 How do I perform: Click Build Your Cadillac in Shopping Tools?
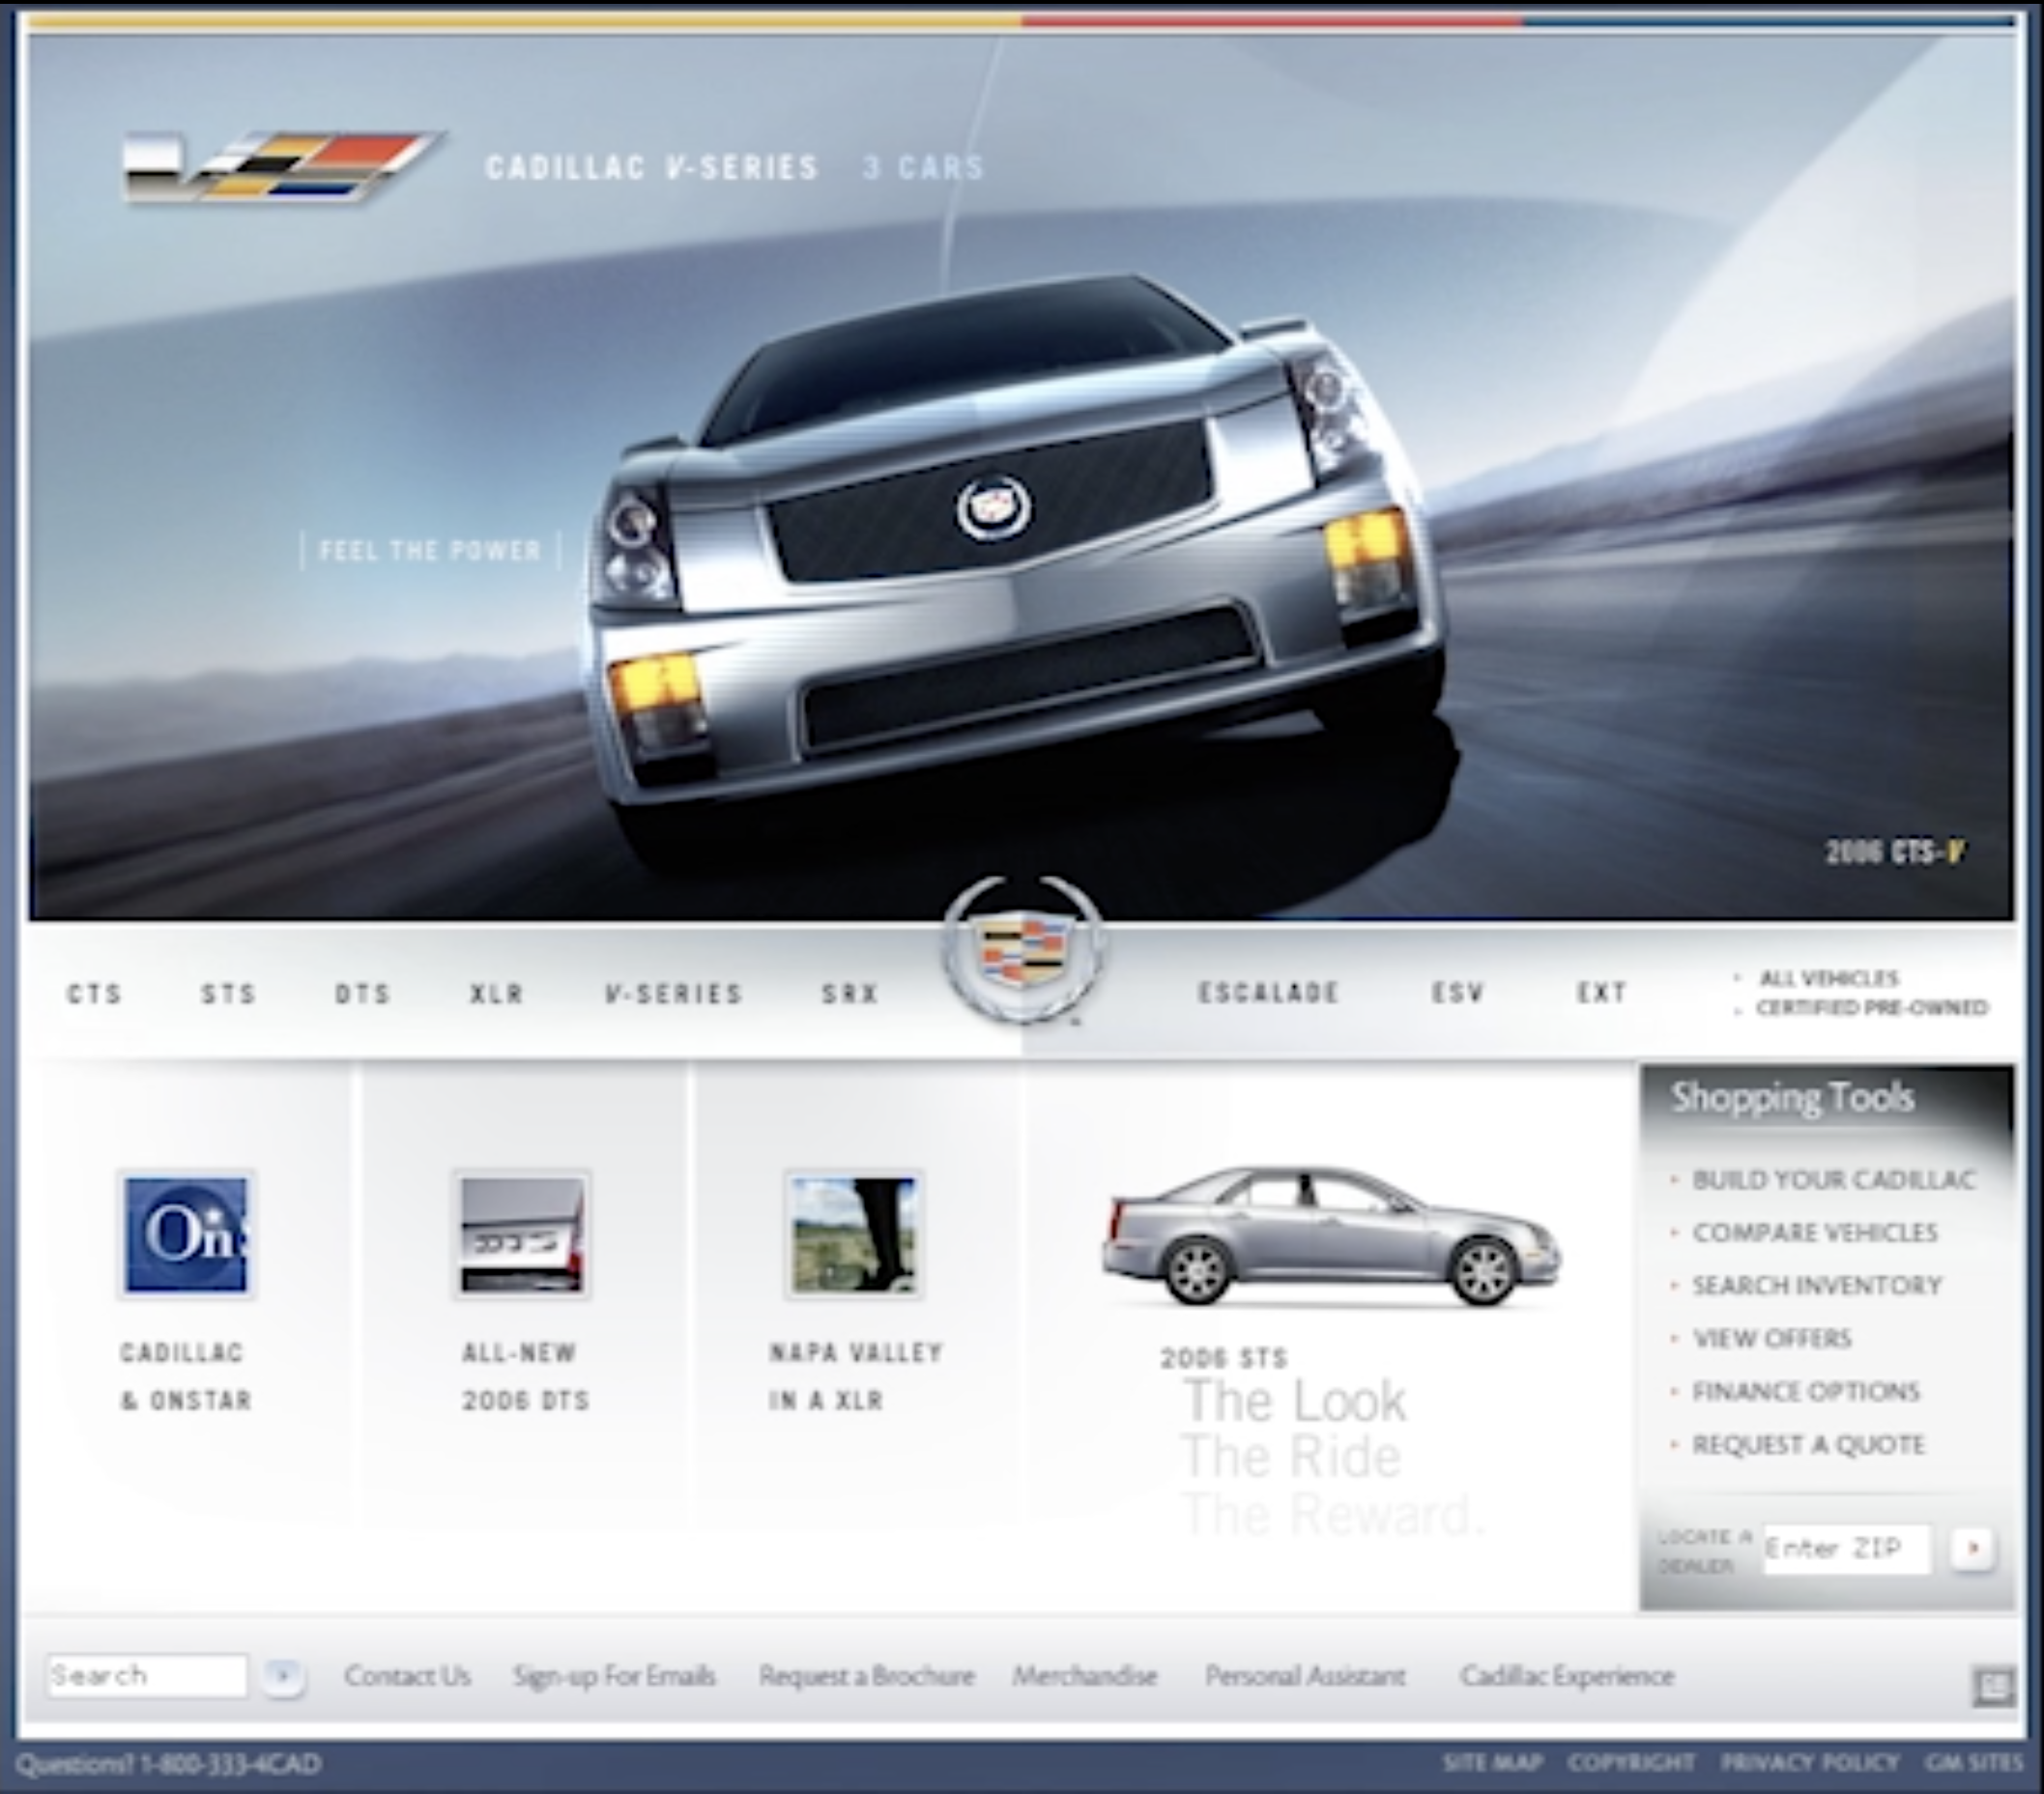click(x=1834, y=1180)
